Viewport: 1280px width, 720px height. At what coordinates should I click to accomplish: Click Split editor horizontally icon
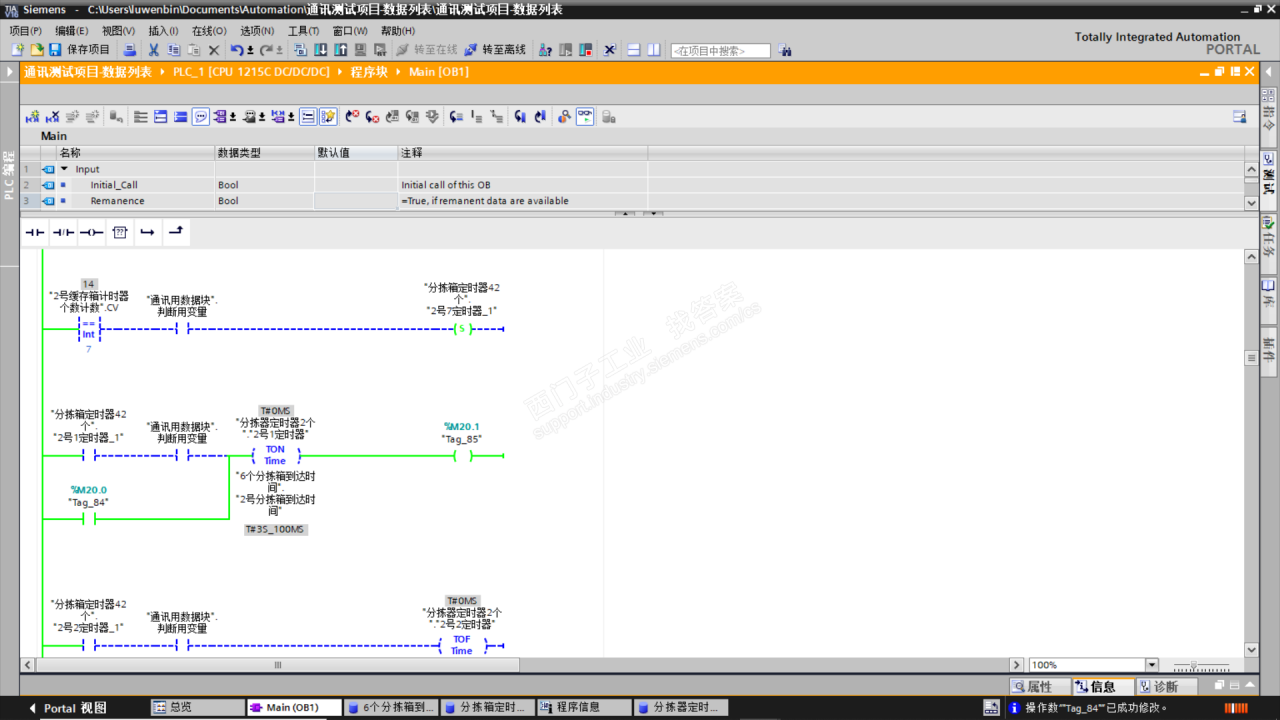[635, 50]
